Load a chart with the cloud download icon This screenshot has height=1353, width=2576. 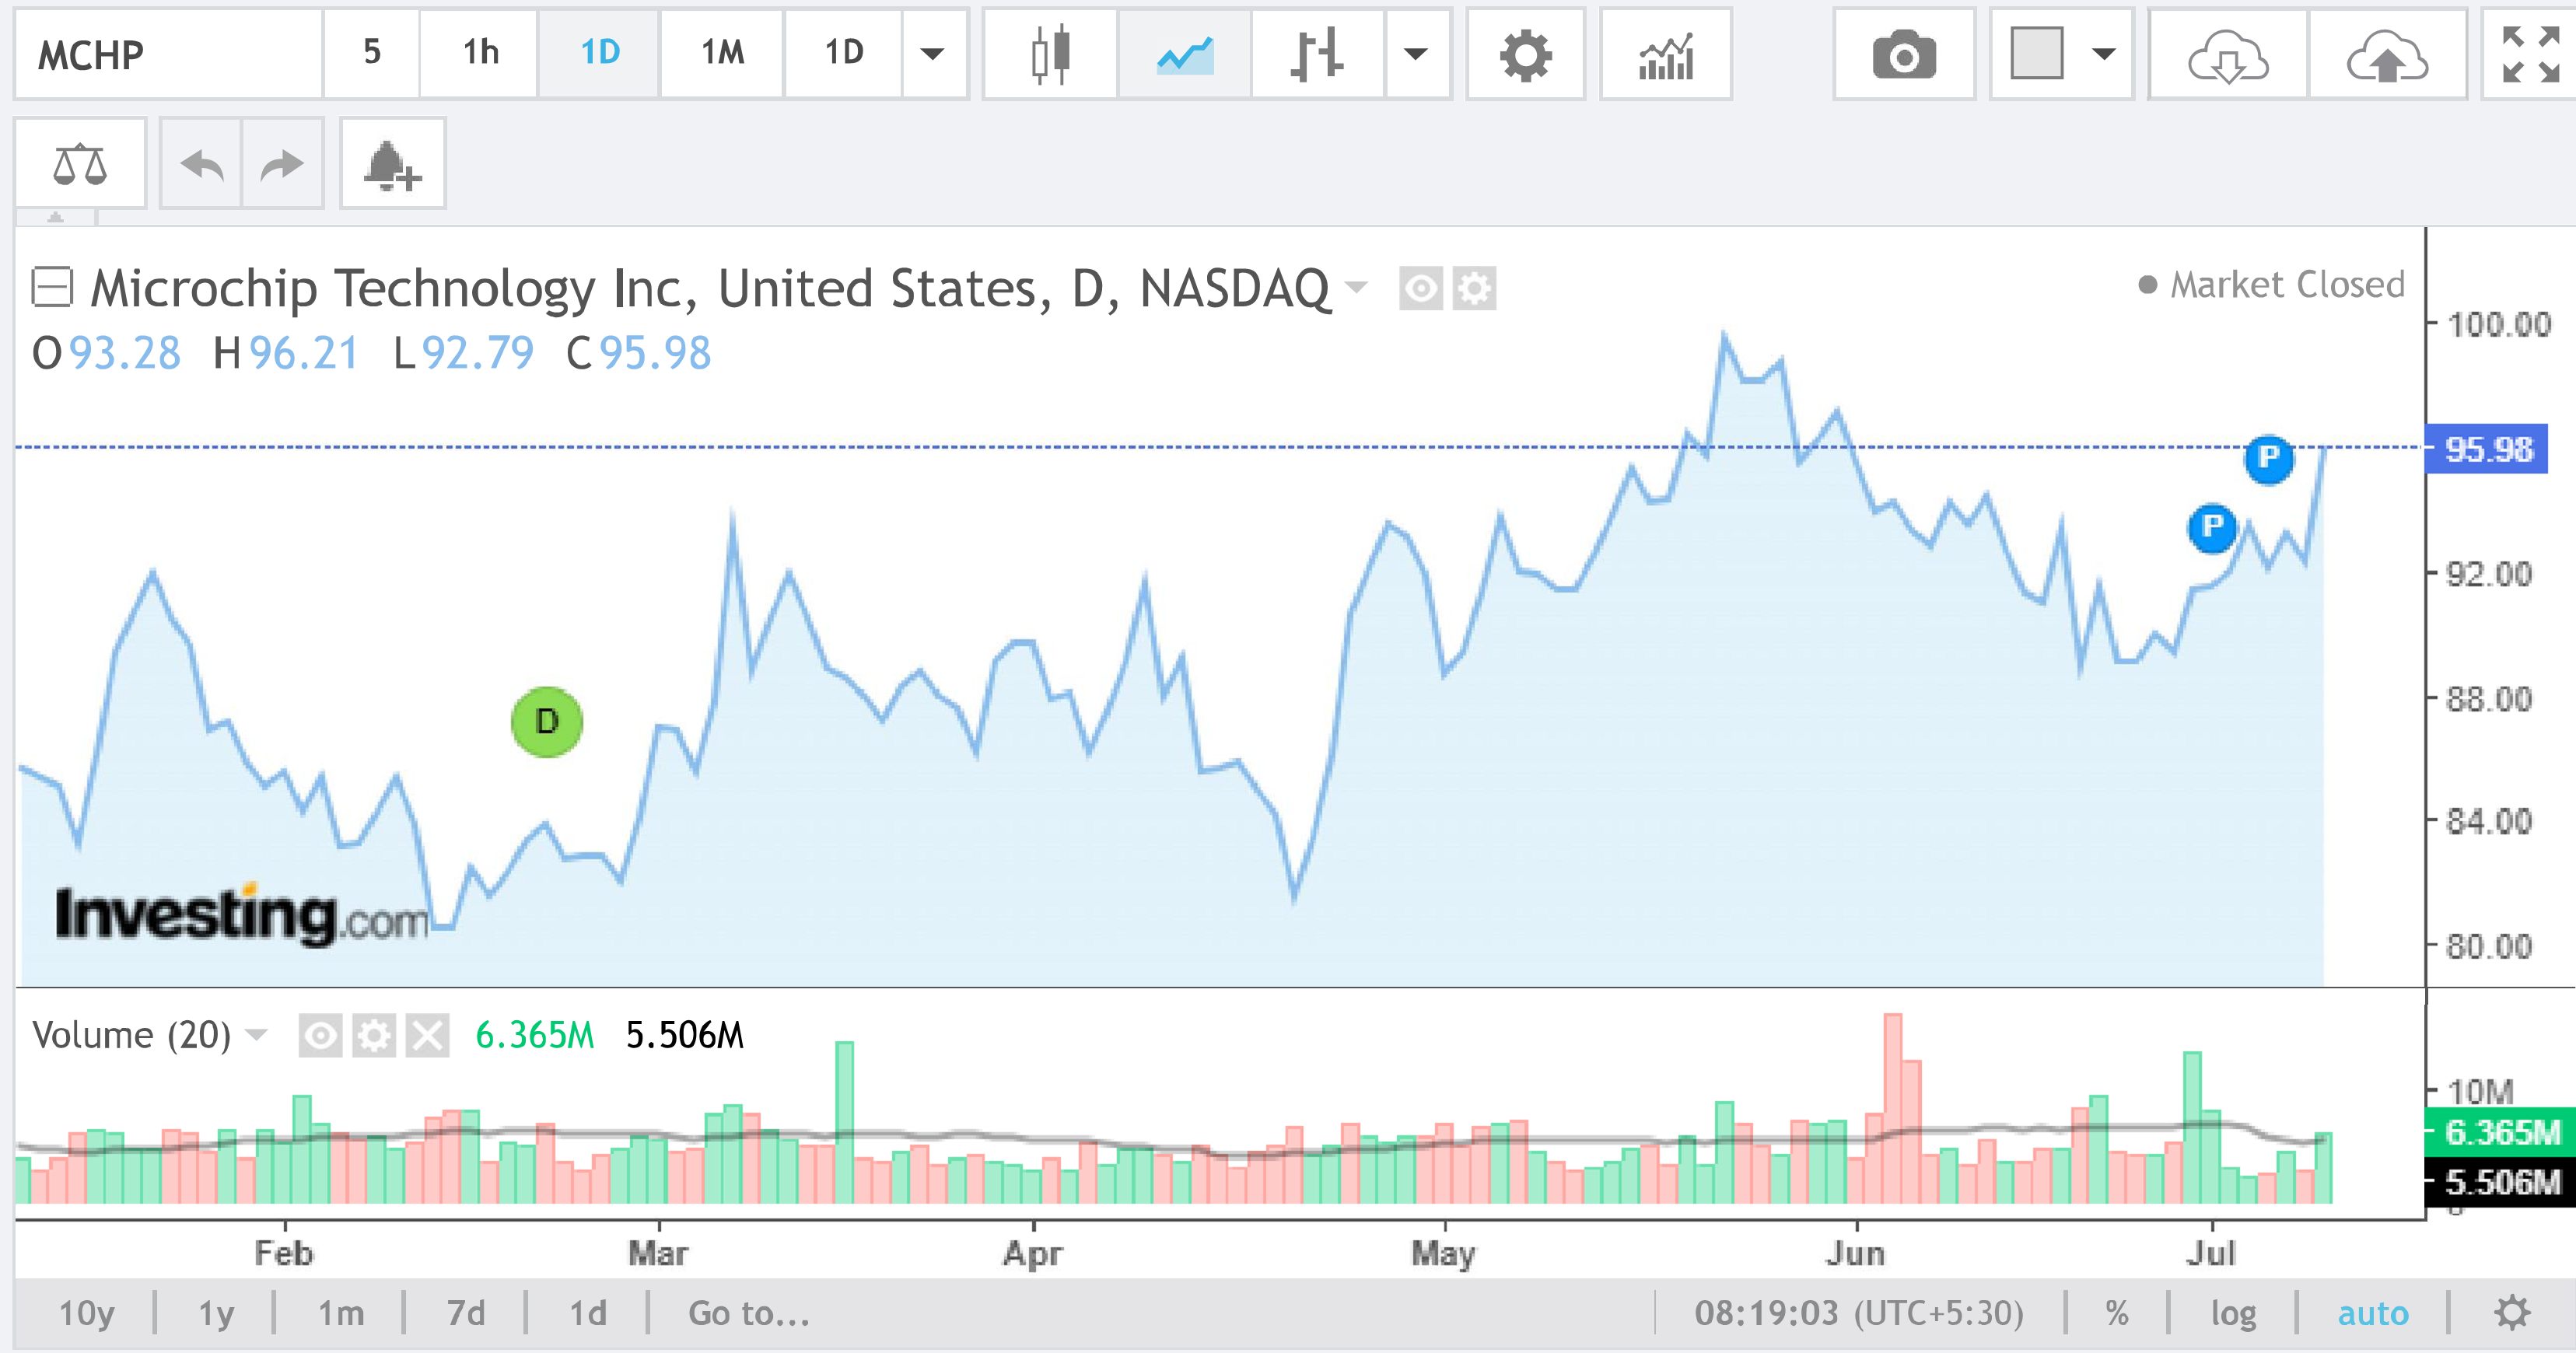2228,54
